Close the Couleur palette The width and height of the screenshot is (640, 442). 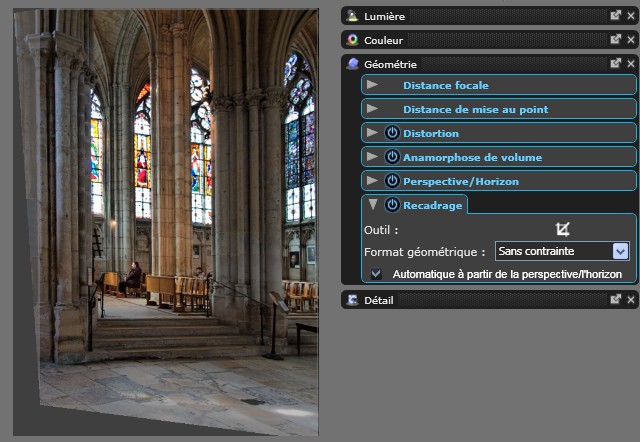click(631, 40)
